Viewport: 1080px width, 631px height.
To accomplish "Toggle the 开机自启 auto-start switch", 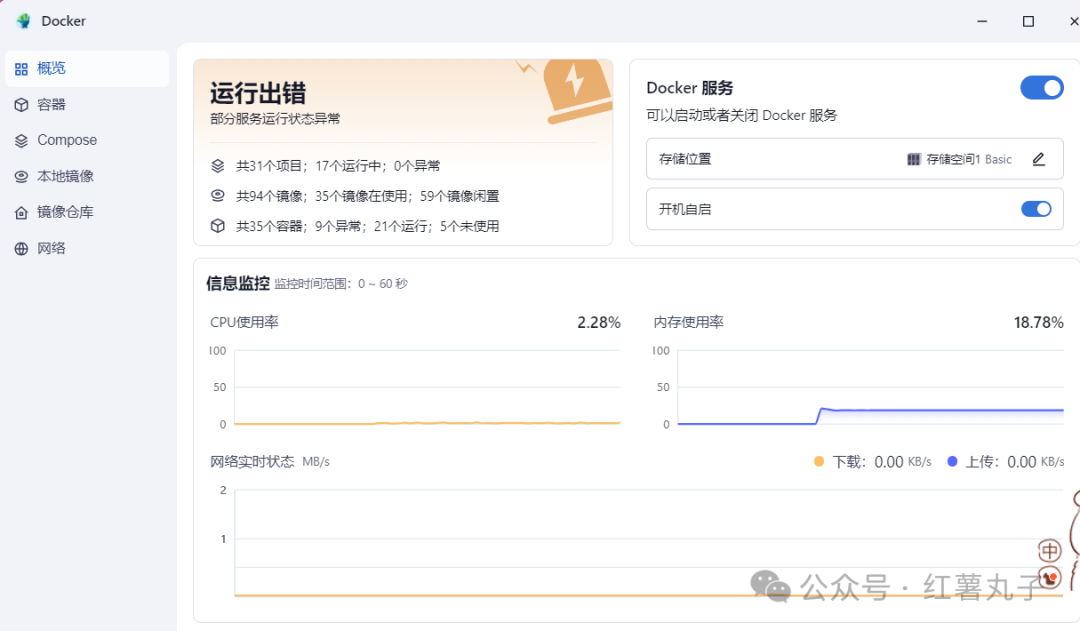I will [1036, 209].
